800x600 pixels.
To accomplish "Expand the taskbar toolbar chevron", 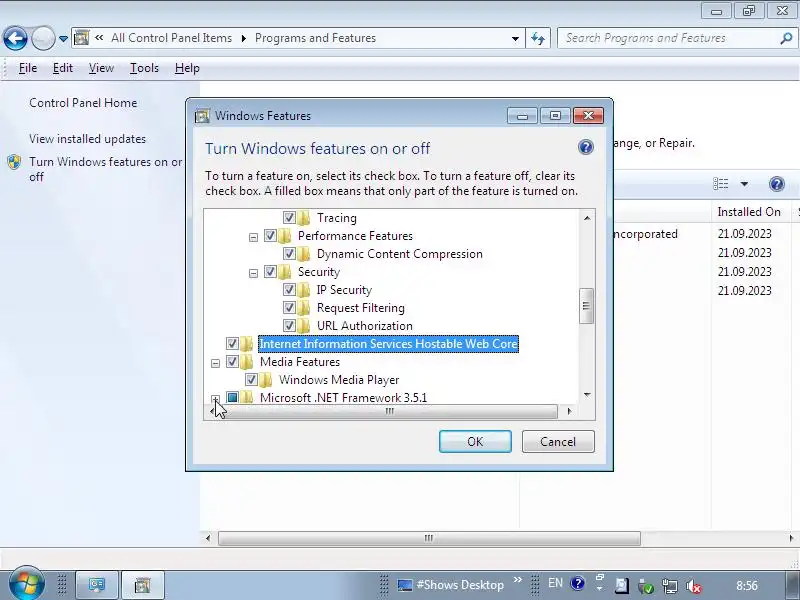I will tap(517, 580).
